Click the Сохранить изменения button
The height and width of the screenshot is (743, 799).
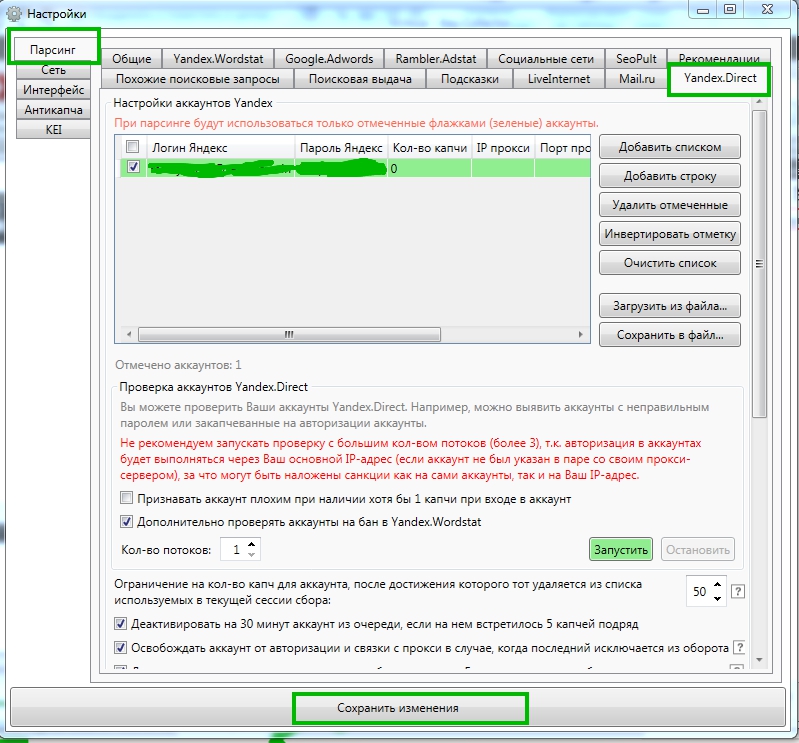click(397, 708)
